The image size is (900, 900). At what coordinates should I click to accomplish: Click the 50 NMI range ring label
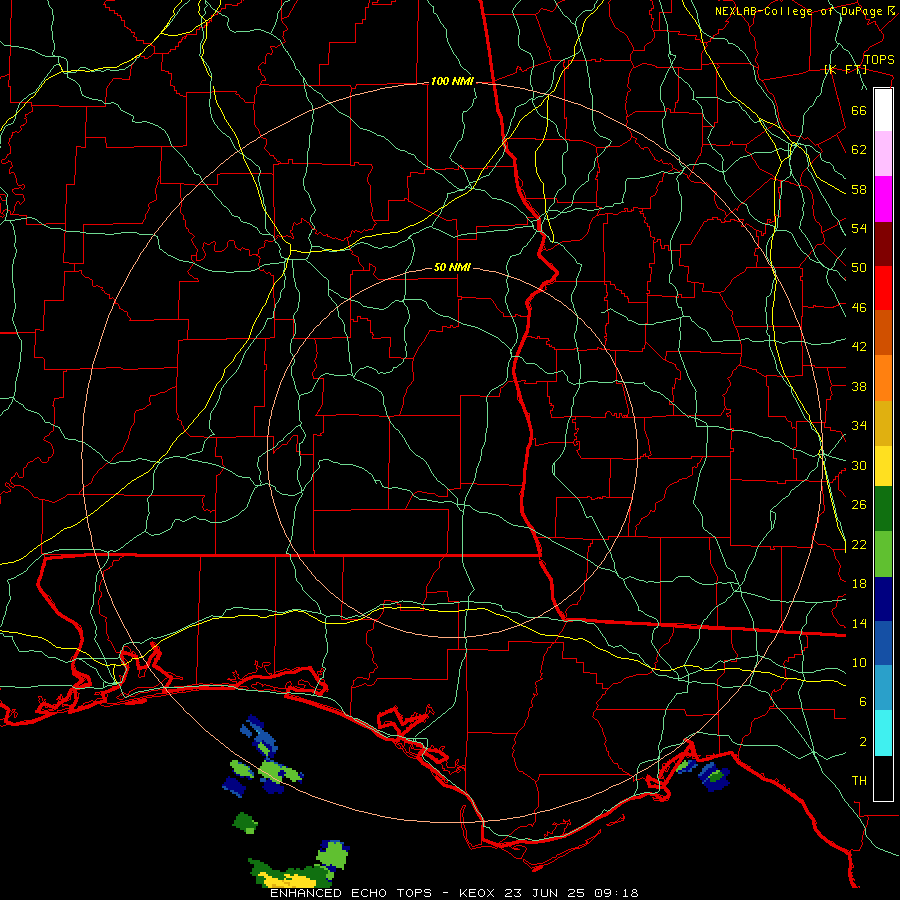(452, 267)
